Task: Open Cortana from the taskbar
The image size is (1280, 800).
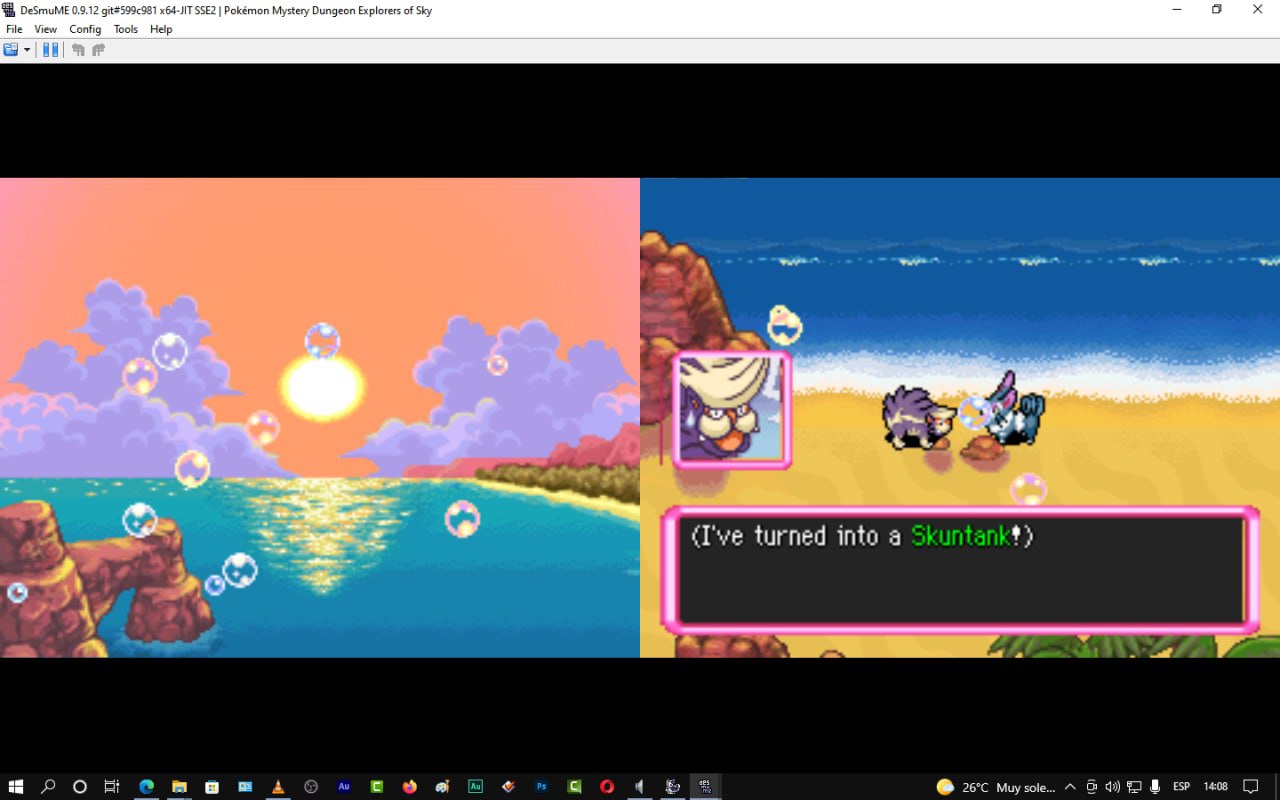Action: [80, 787]
